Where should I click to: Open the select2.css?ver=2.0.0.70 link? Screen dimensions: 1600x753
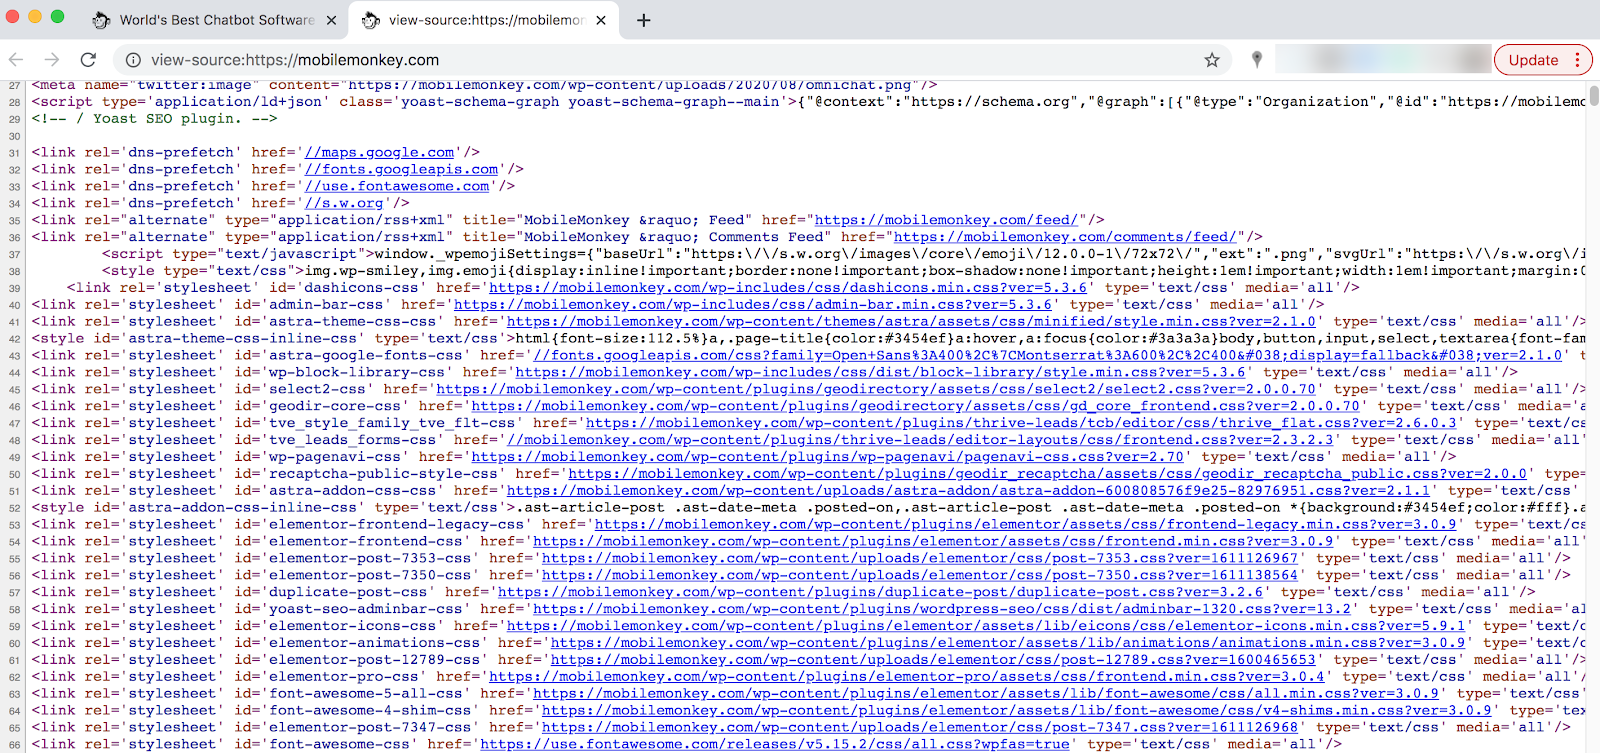(x=876, y=389)
